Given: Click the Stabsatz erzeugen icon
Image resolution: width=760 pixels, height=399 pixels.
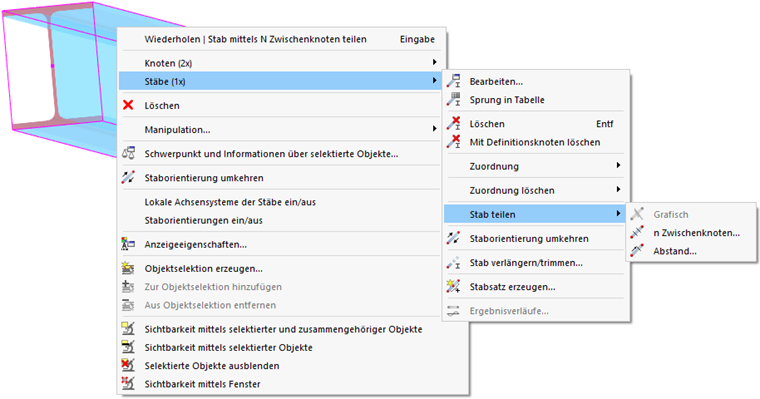Looking at the screenshot, I should click(453, 287).
